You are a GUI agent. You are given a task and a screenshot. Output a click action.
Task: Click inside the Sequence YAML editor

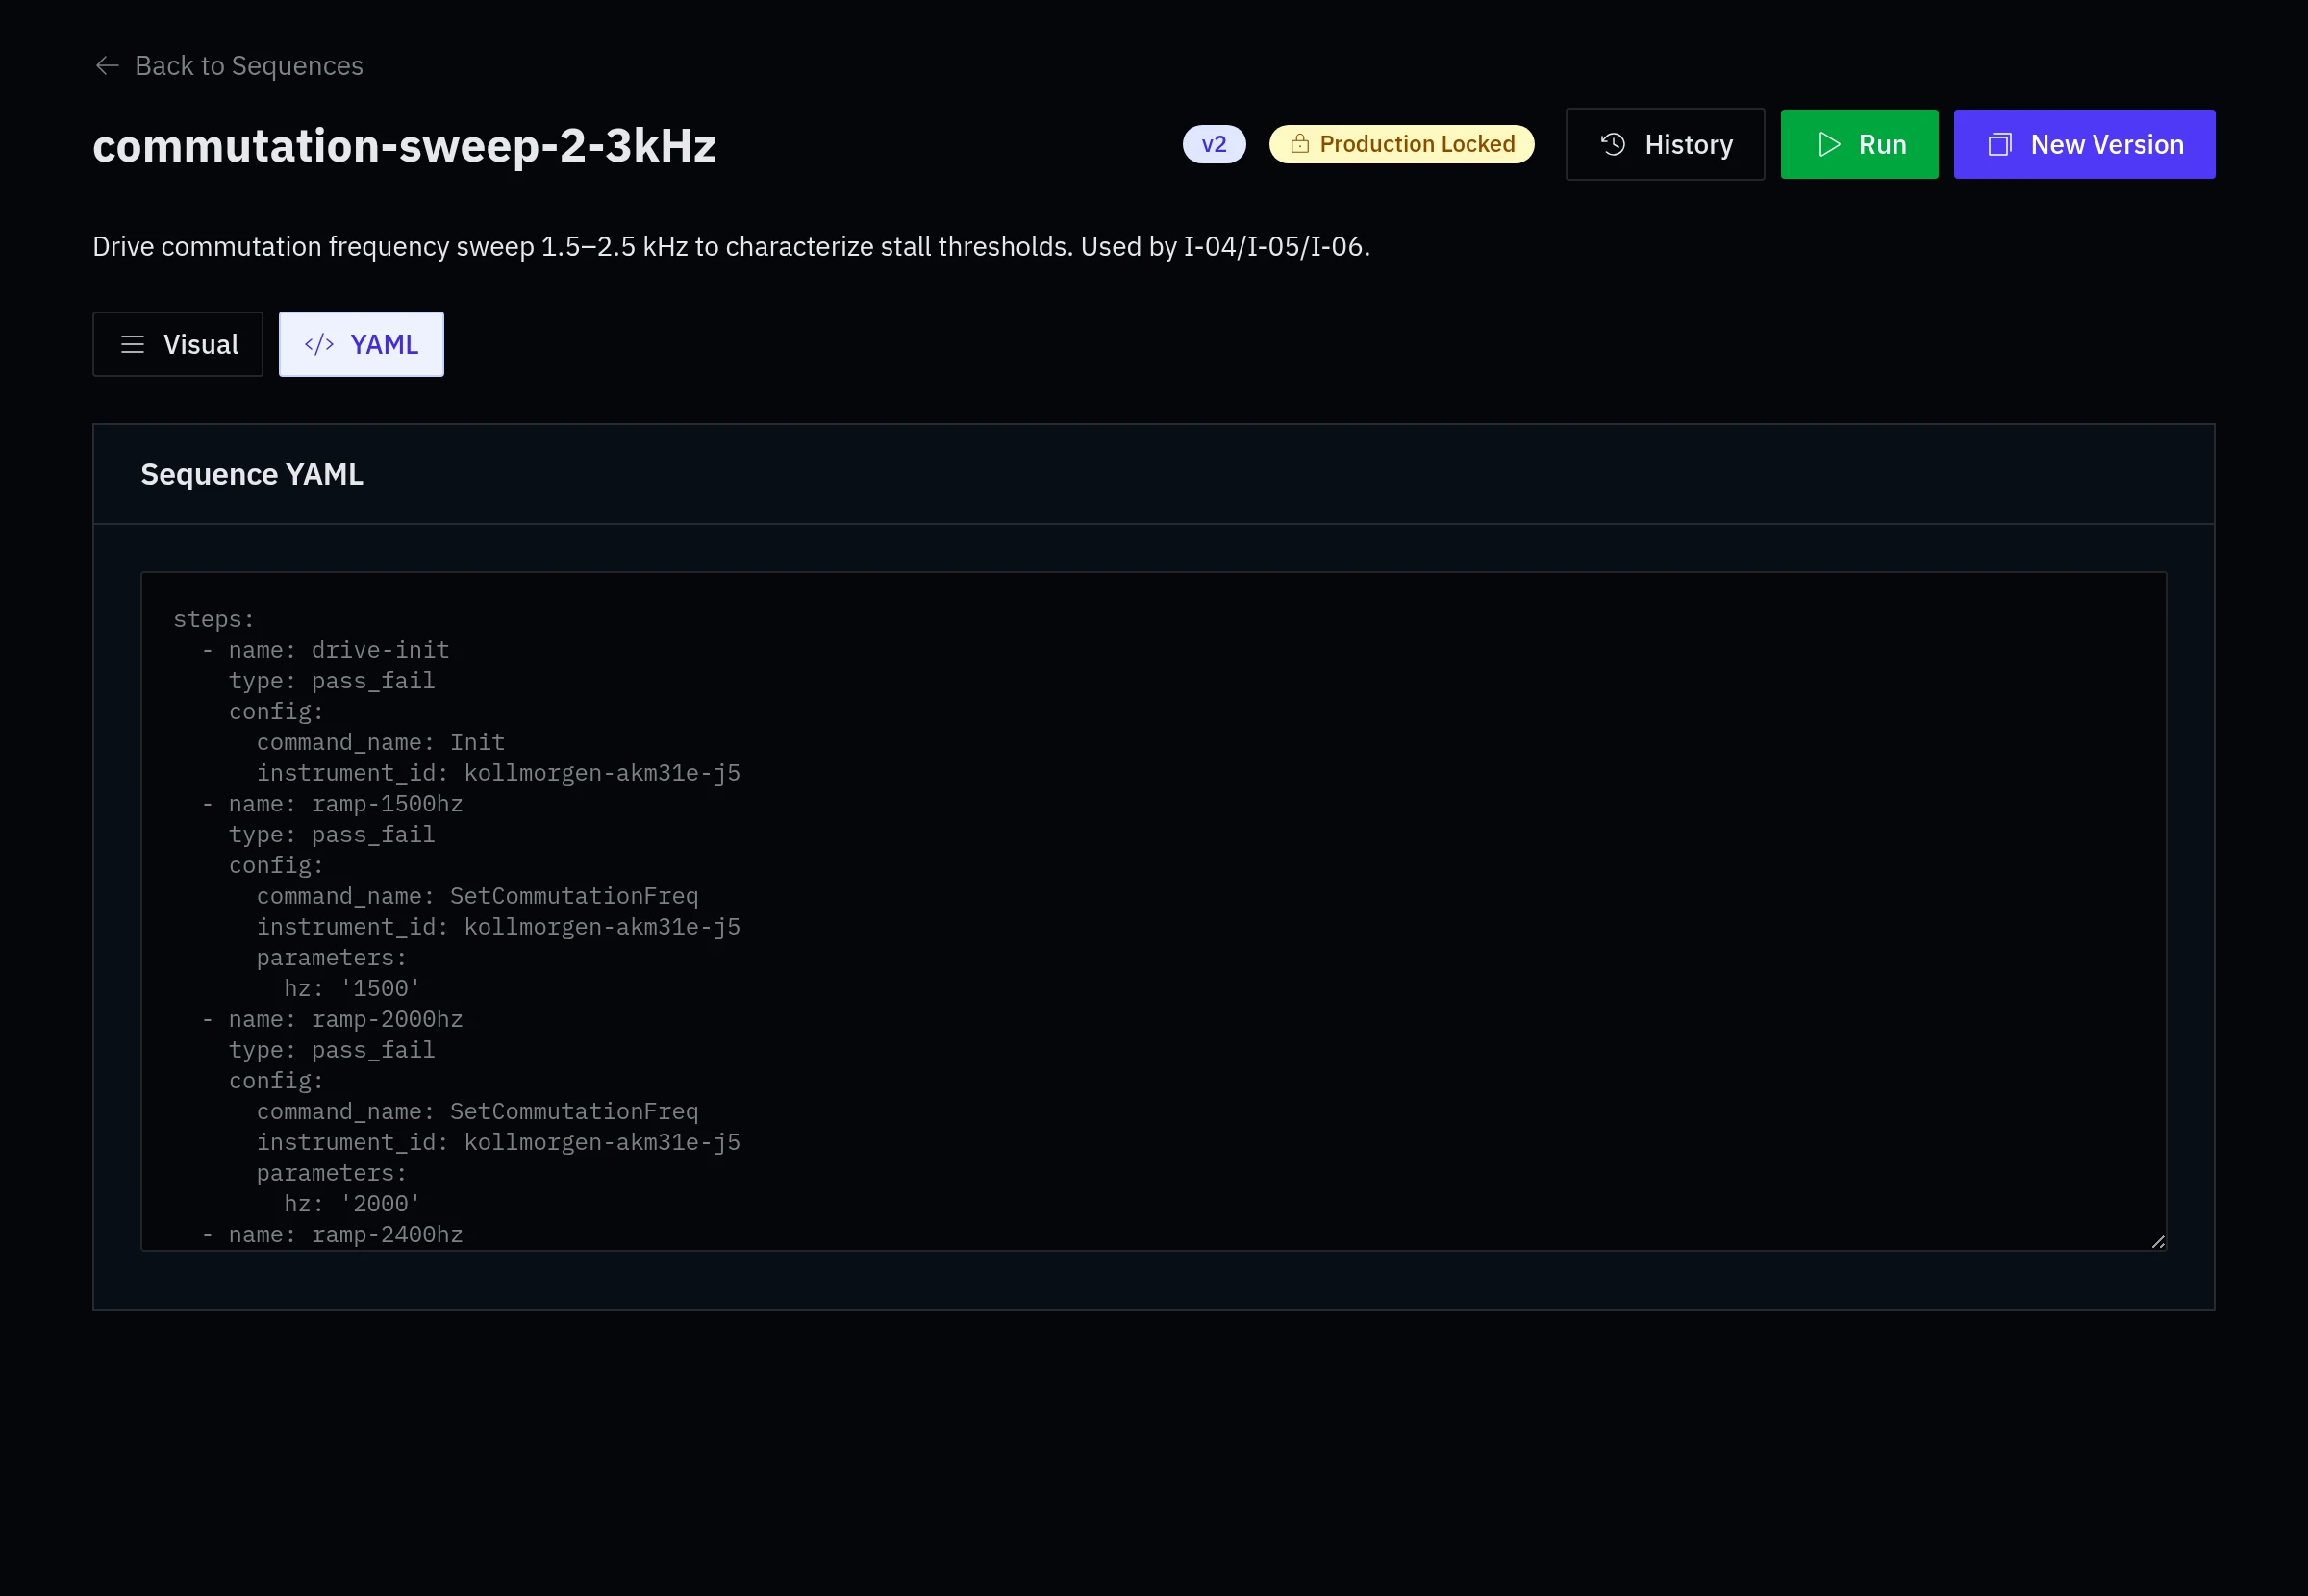(x=1153, y=911)
